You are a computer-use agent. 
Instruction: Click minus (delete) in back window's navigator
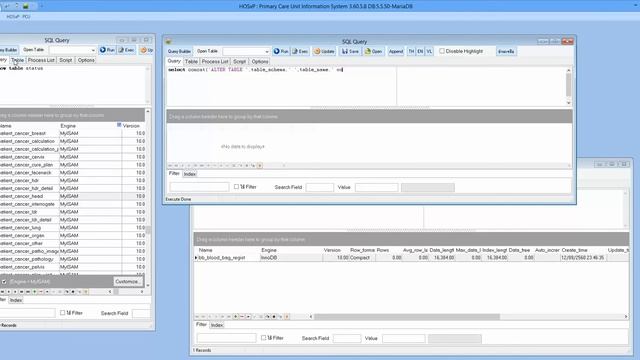click(x=242, y=317)
